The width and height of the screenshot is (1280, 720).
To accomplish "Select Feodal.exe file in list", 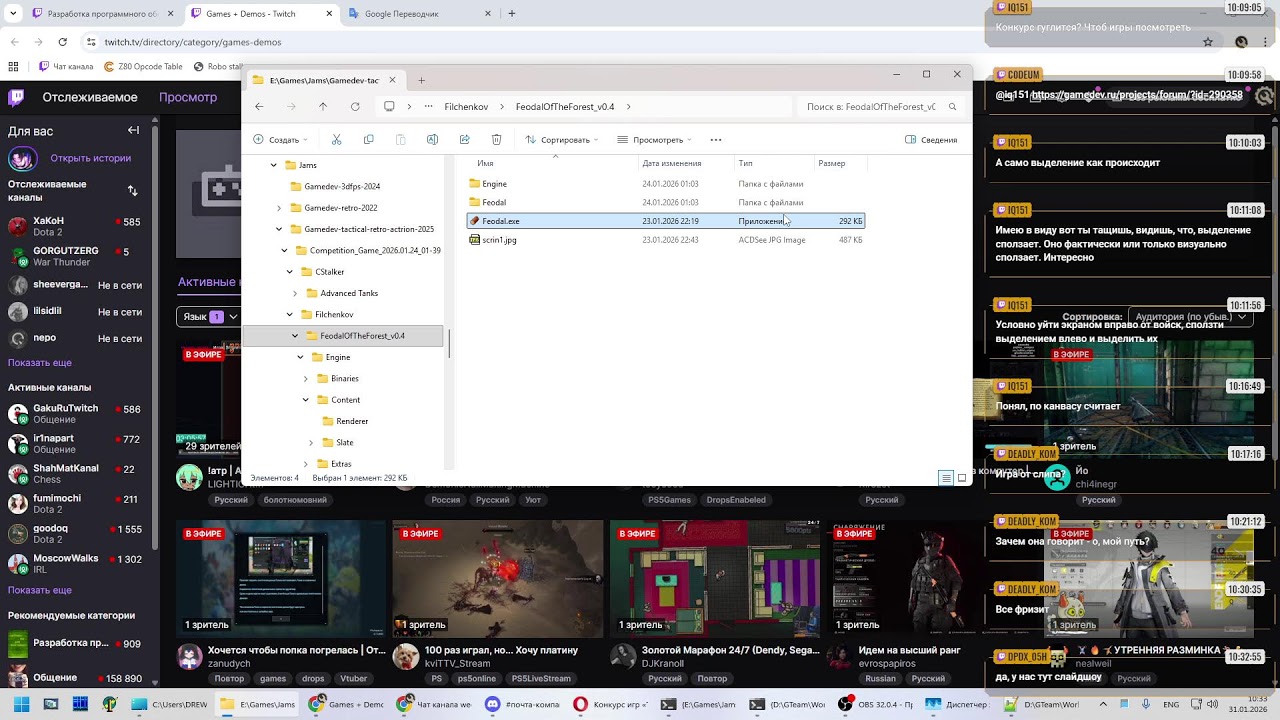I will click(666, 221).
